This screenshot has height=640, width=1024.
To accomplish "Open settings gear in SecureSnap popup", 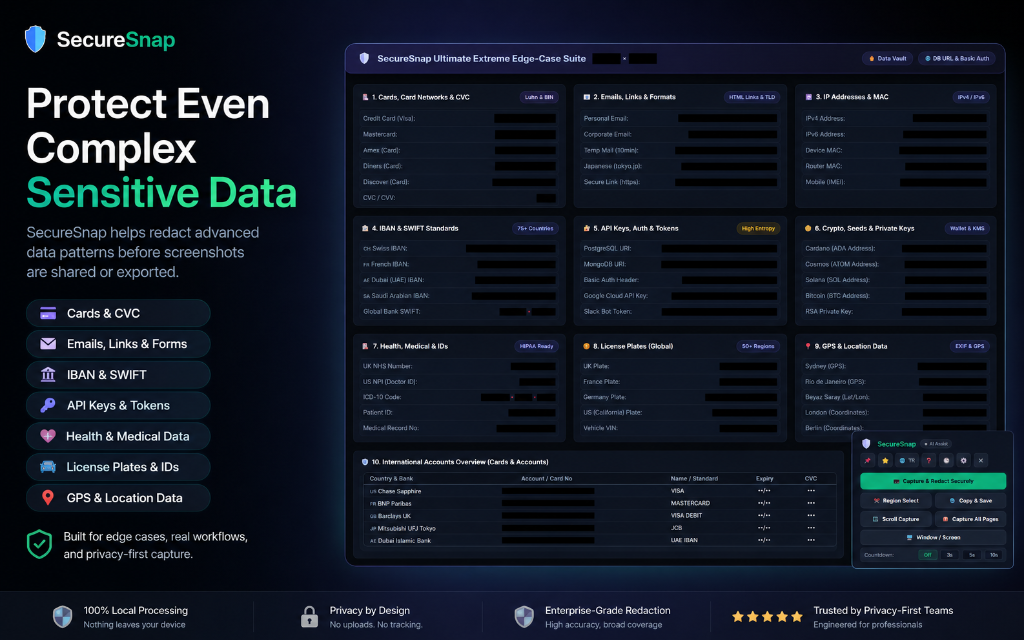I will point(963,460).
